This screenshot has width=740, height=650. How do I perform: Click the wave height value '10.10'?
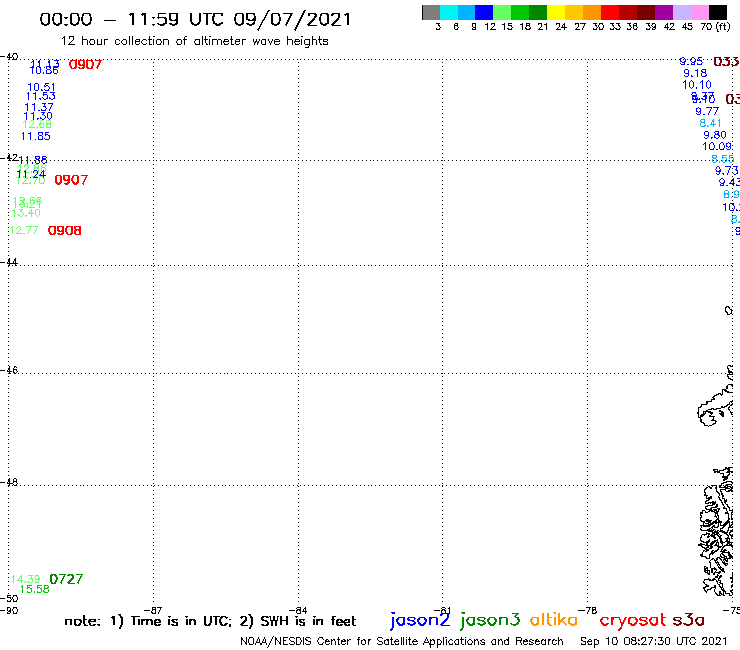click(697, 85)
